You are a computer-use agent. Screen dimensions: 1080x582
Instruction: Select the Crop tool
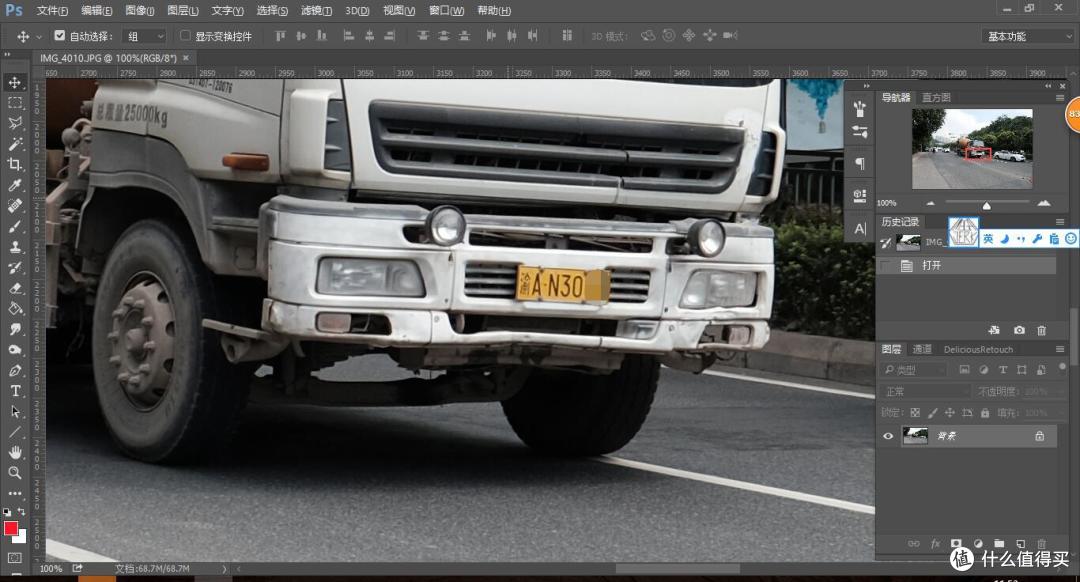(15, 165)
